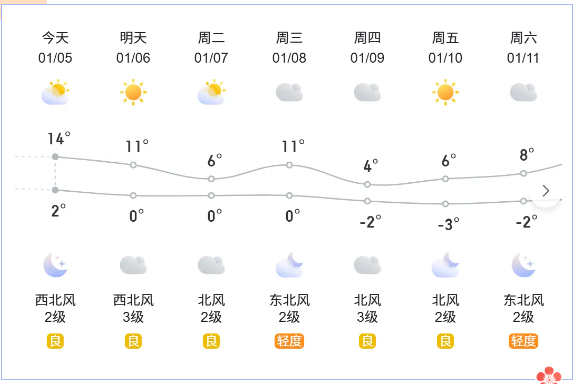Click Tuesday 01/07 partly cloudy daytime icon

coord(211,92)
